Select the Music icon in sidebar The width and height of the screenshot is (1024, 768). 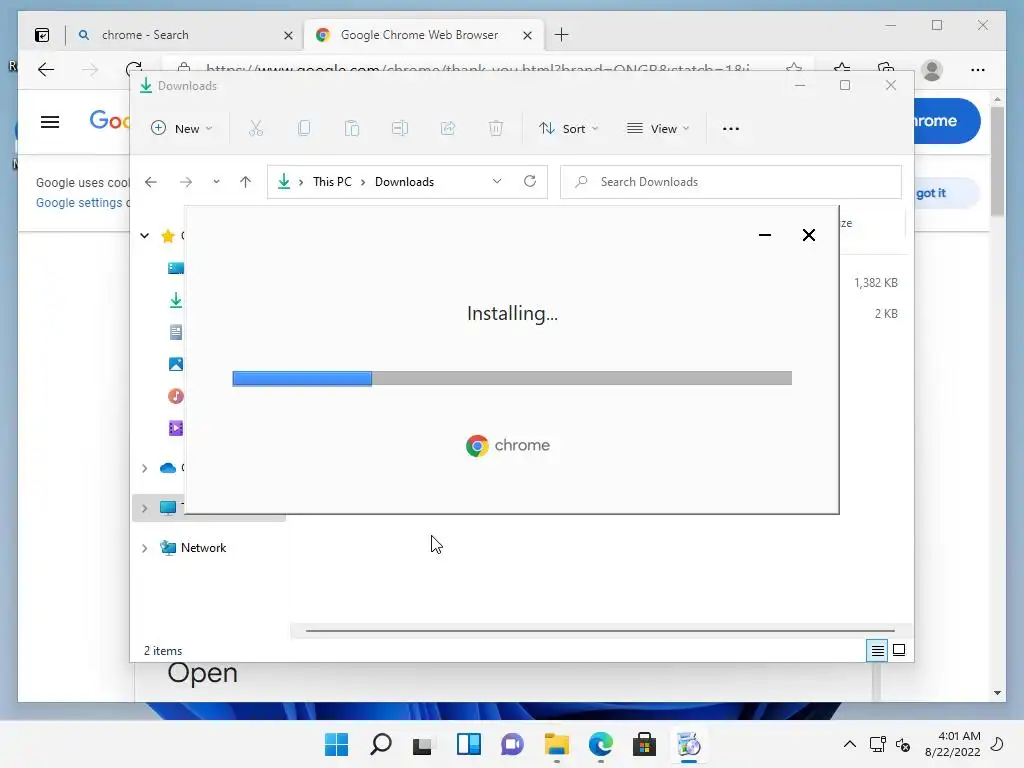point(176,396)
